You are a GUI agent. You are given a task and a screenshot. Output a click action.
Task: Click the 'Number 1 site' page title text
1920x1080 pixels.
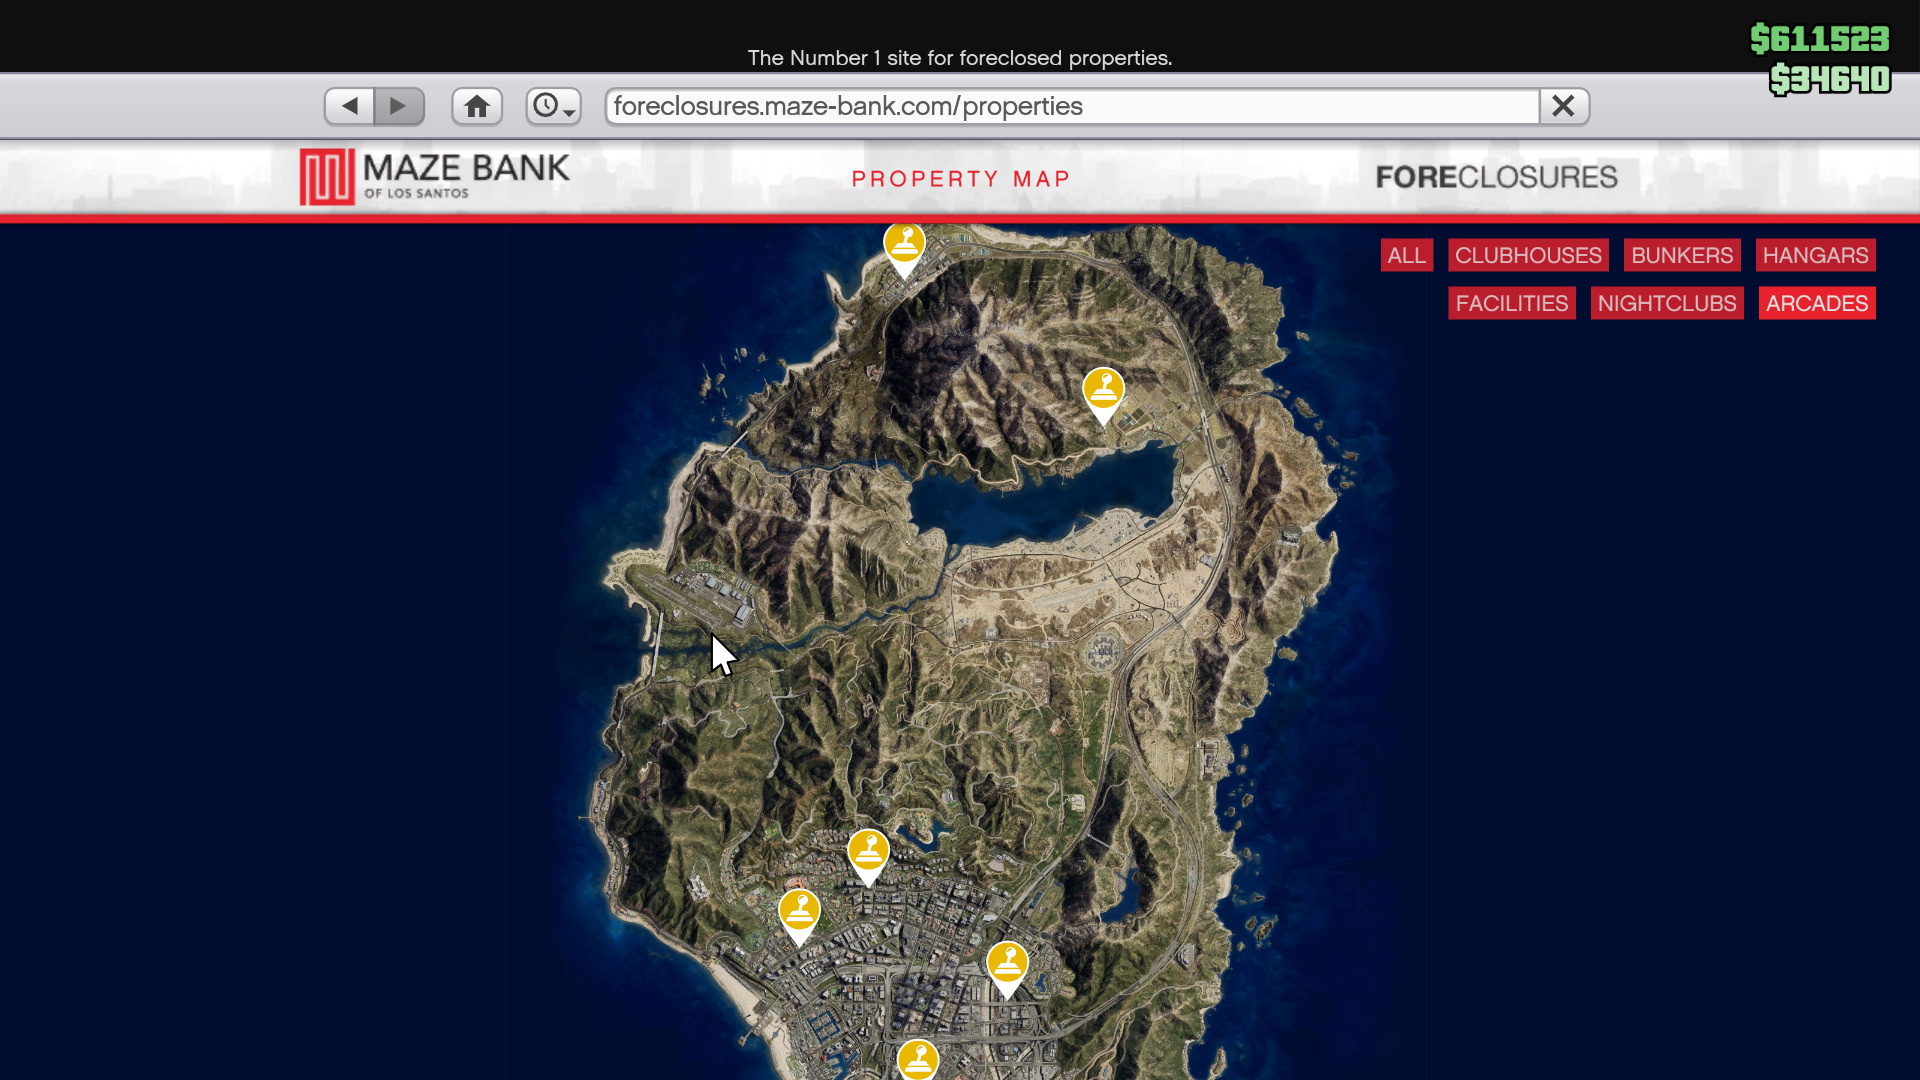tap(960, 58)
